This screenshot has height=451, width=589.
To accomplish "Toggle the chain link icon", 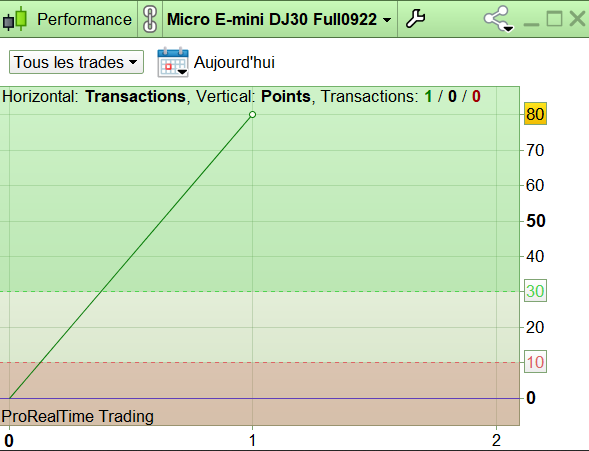I will (x=150, y=19).
